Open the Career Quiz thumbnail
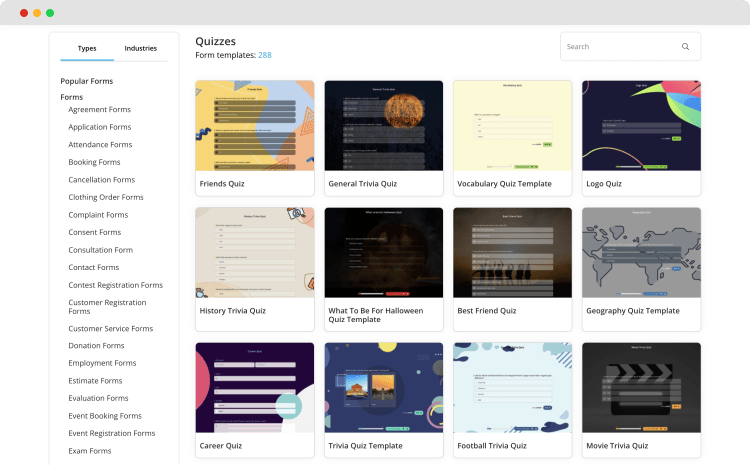 pos(255,388)
